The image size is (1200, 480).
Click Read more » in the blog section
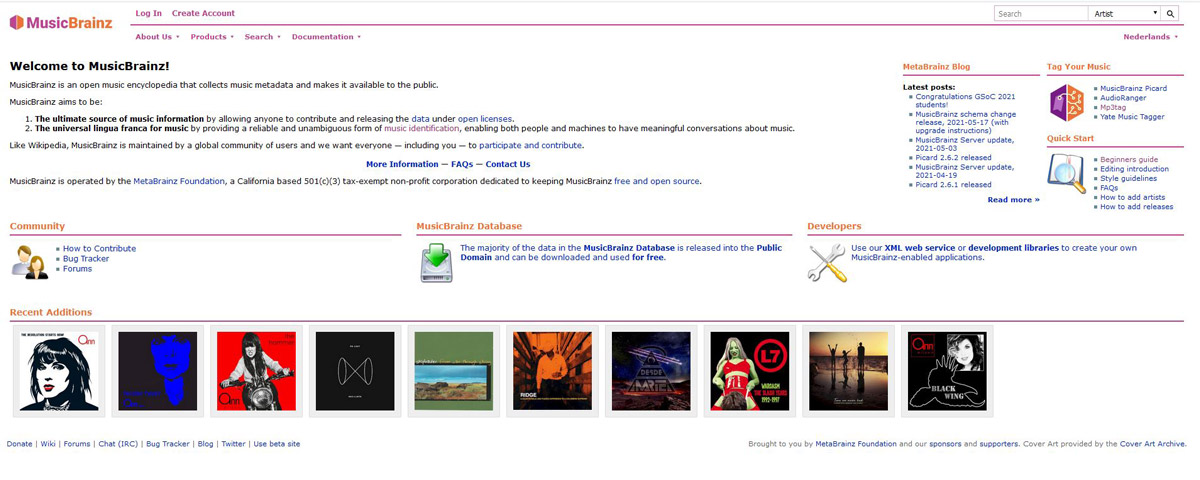[x=1013, y=200]
